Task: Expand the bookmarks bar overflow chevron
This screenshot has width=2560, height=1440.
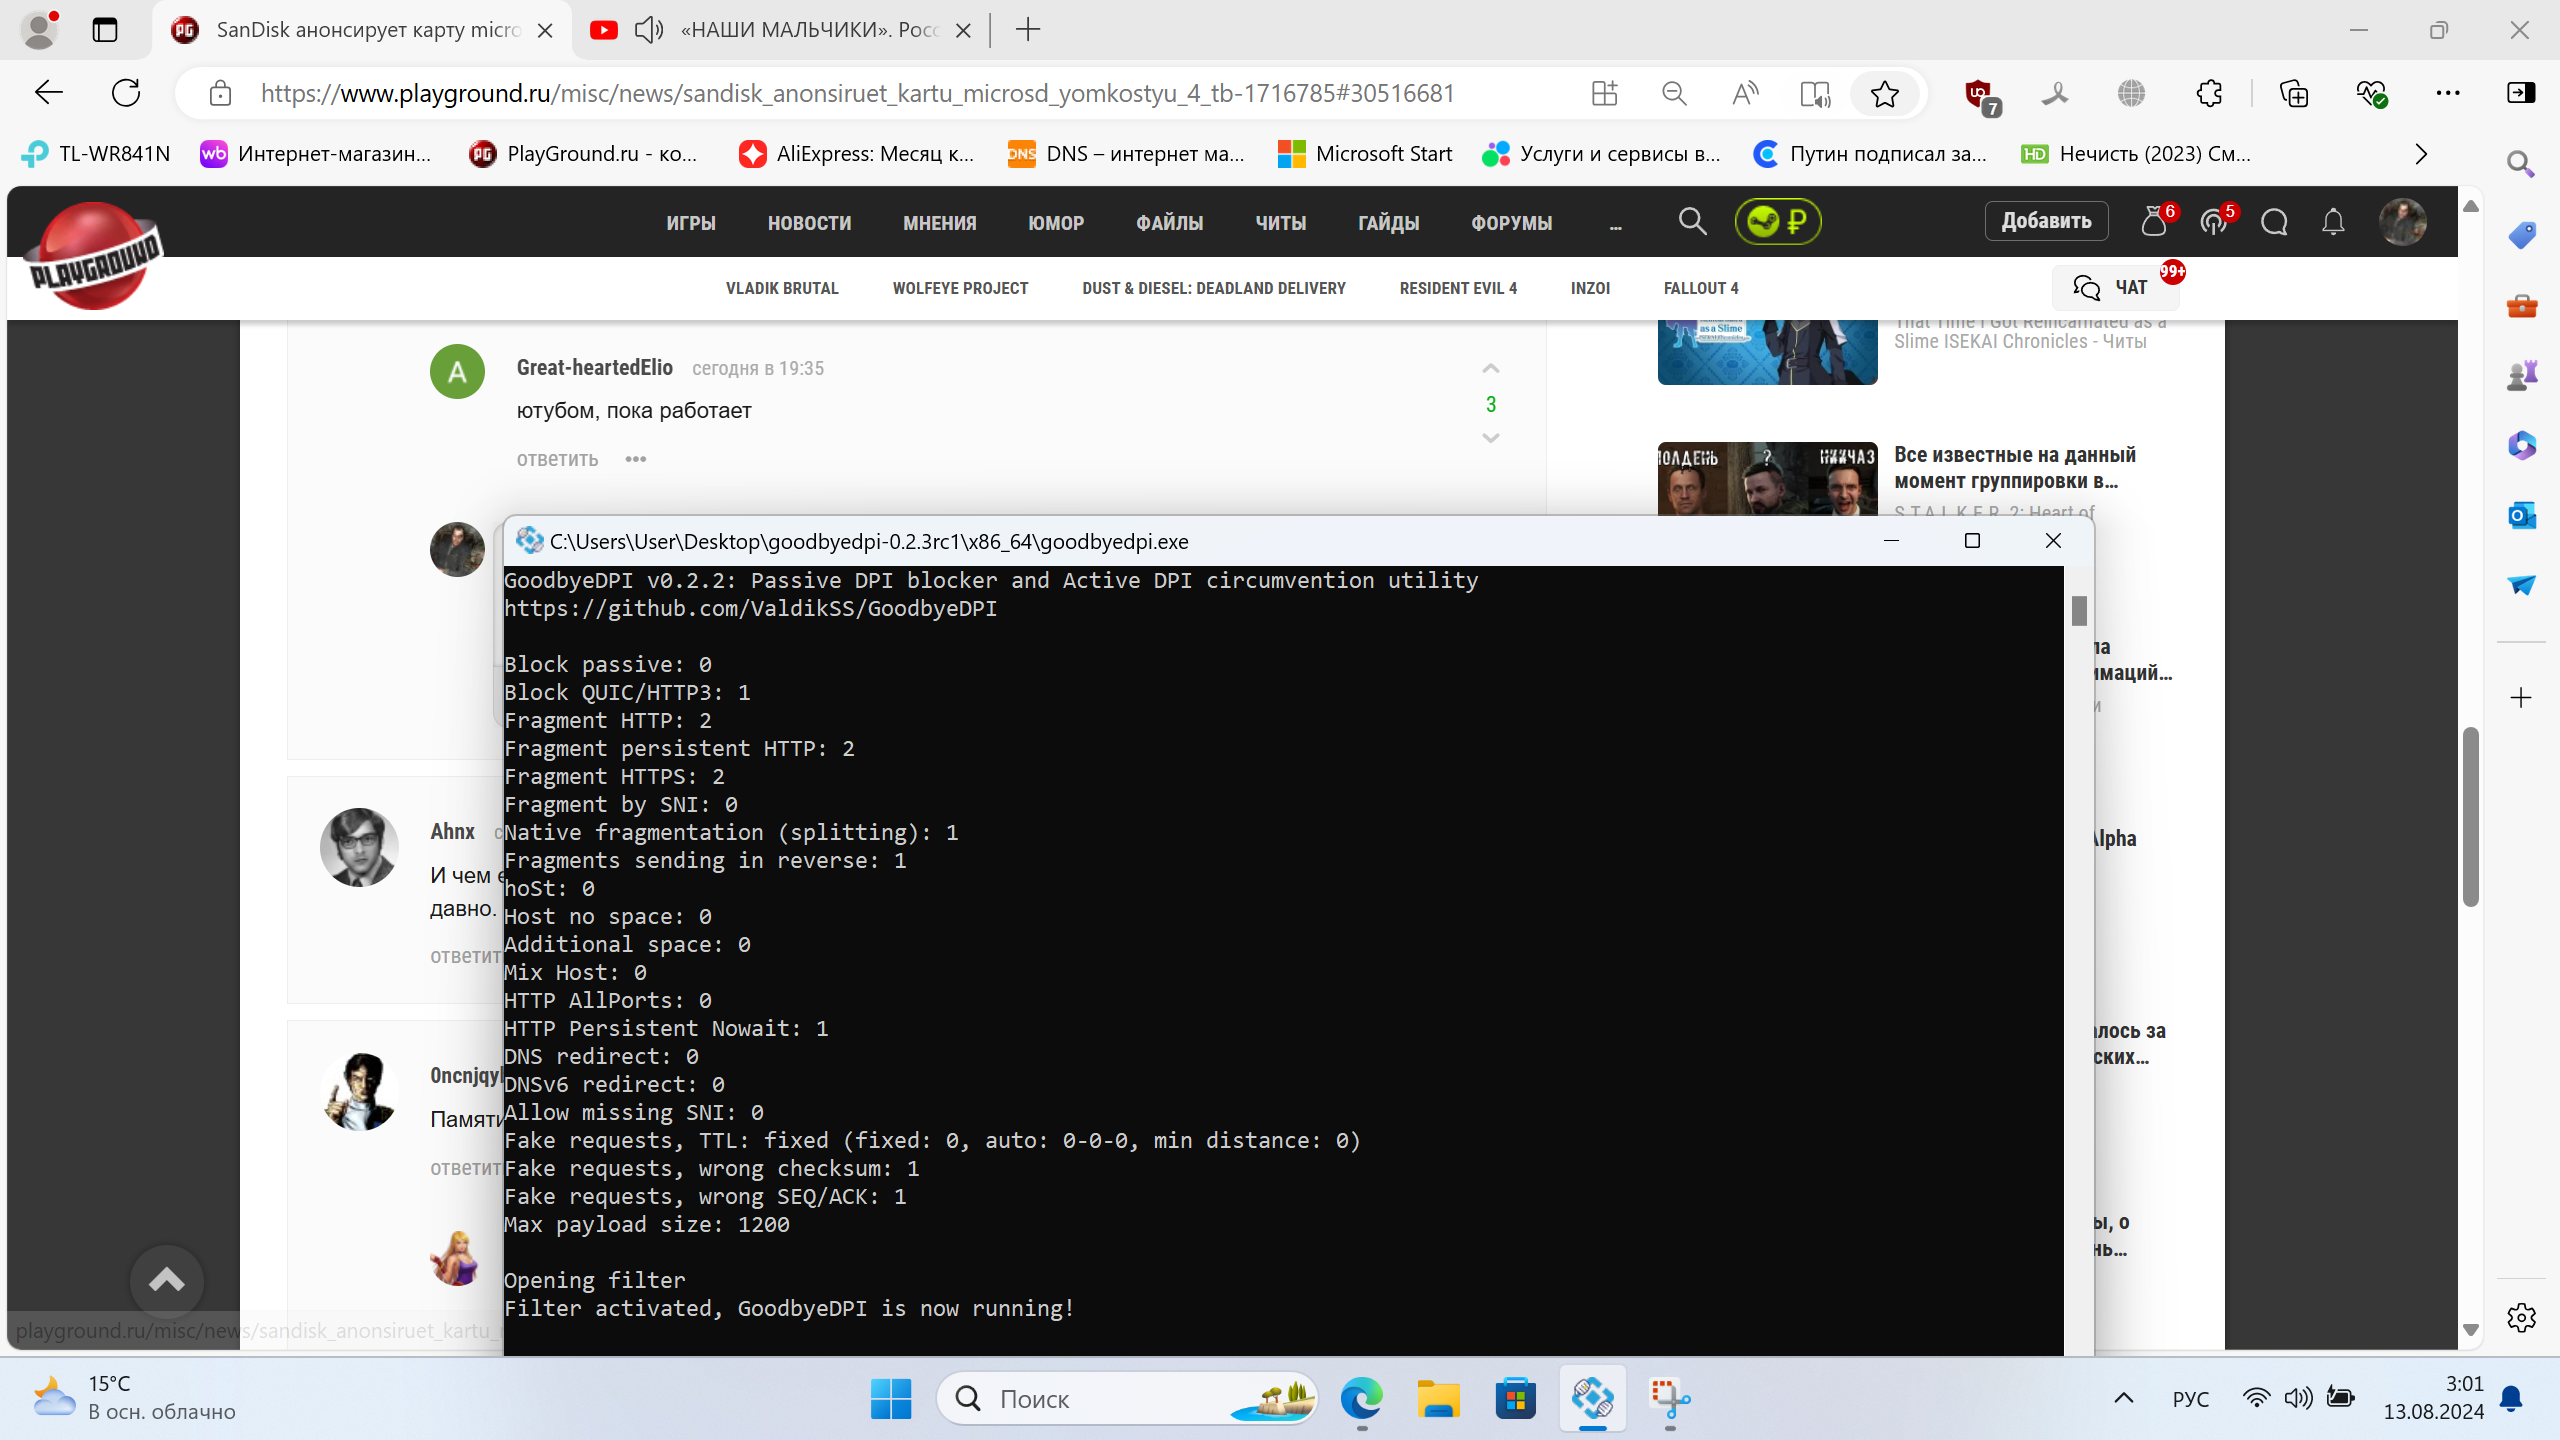Action: 2421,154
